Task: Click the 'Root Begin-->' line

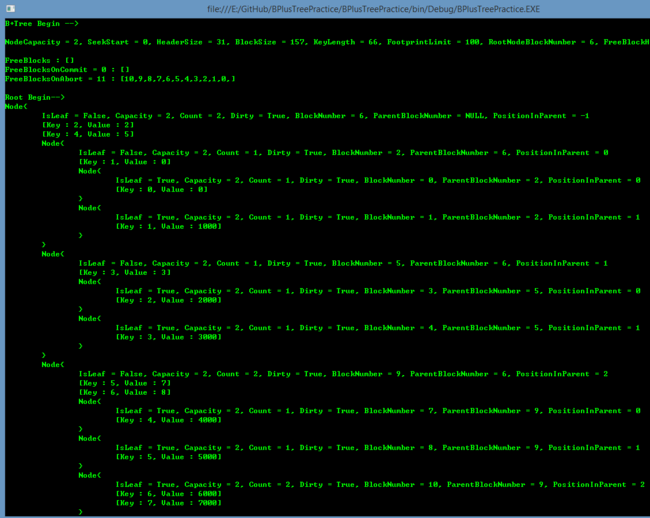Action: point(35,97)
